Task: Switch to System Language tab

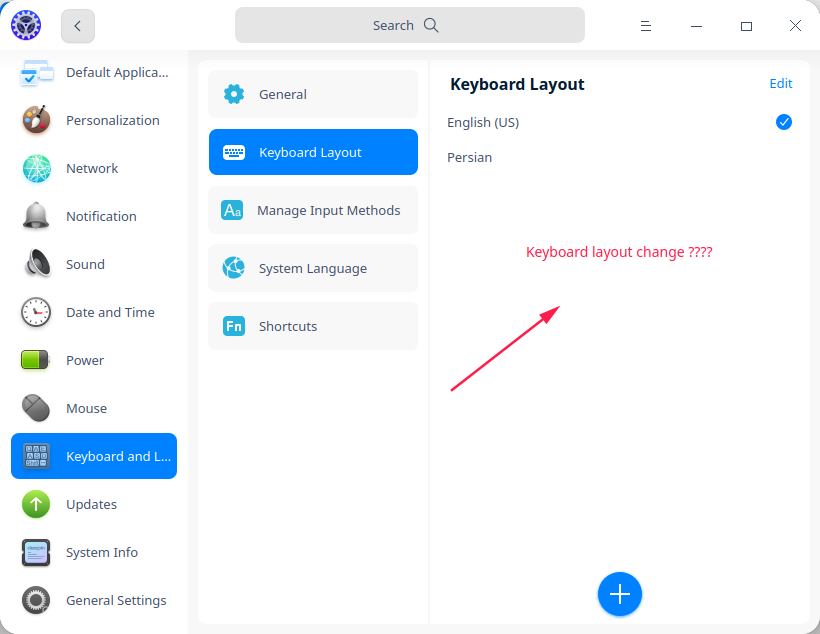Action: tap(313, 268)
